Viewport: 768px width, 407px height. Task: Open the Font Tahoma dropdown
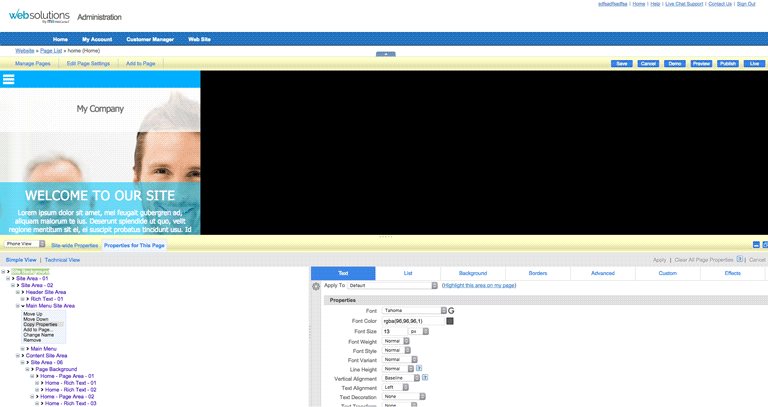(414, 311)
